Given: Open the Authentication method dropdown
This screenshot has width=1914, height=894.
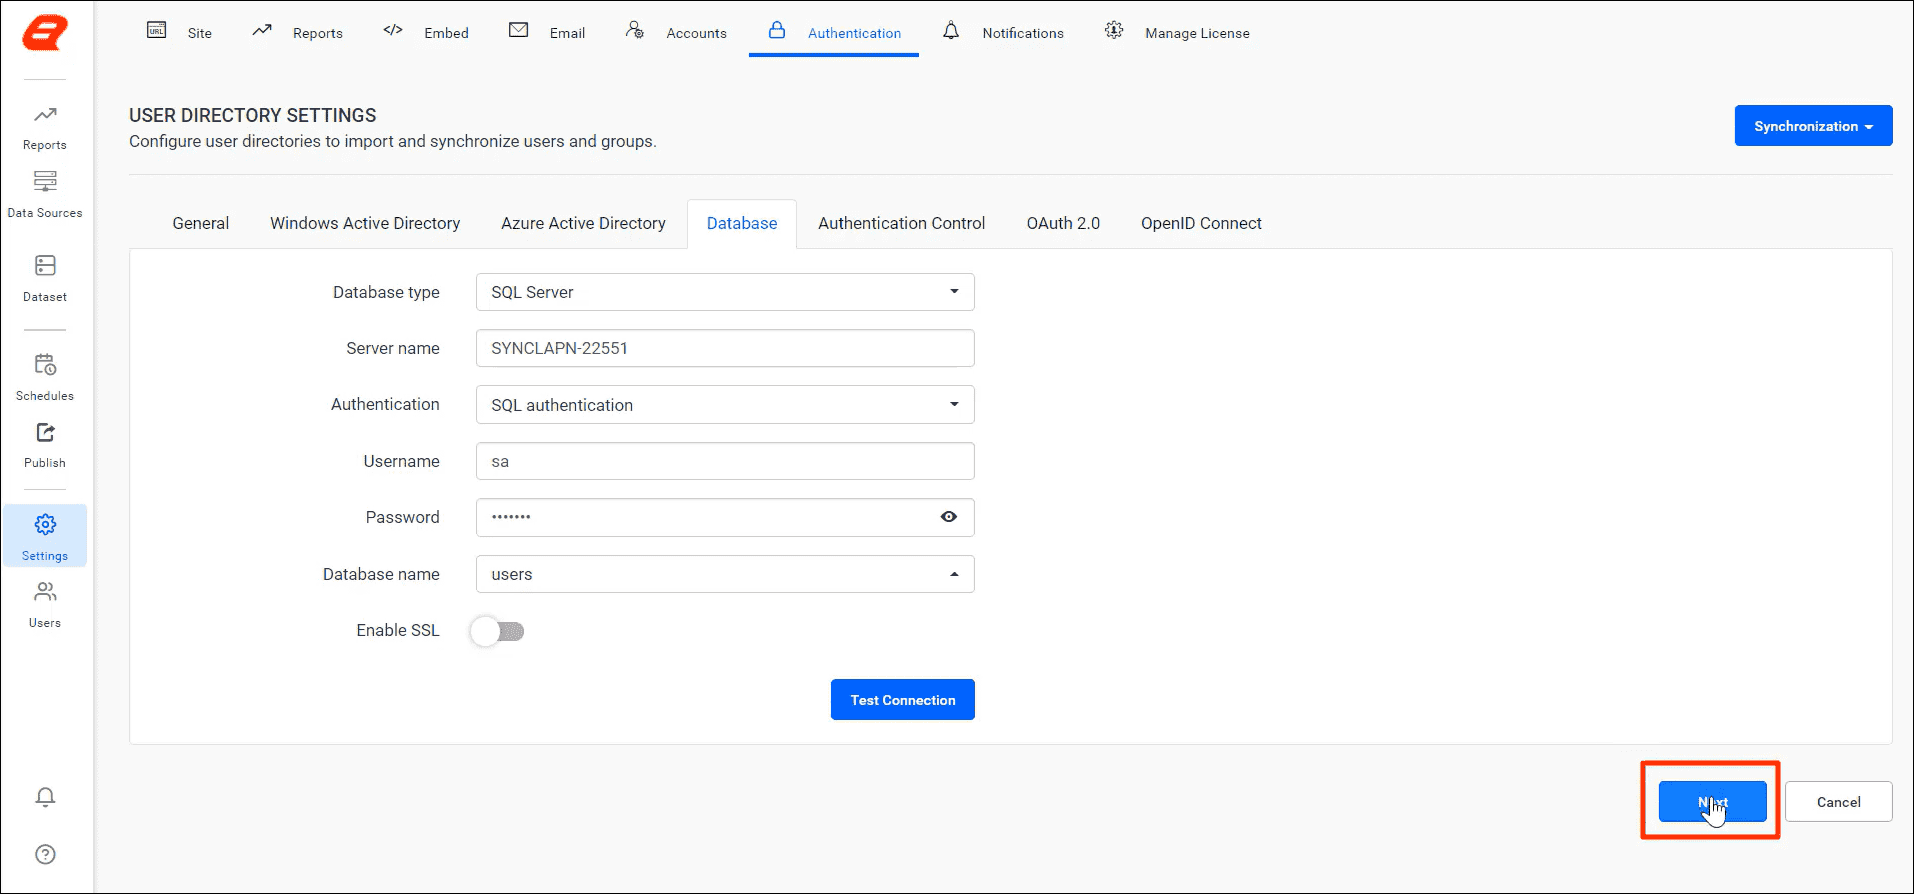Looking at the screenshot, I should coord(725,405).
